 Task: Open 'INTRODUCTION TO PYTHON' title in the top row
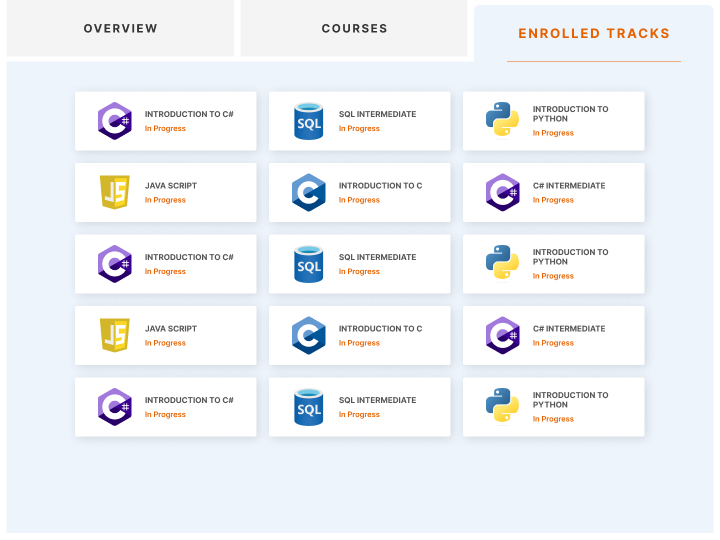click(x=570, y=114)
